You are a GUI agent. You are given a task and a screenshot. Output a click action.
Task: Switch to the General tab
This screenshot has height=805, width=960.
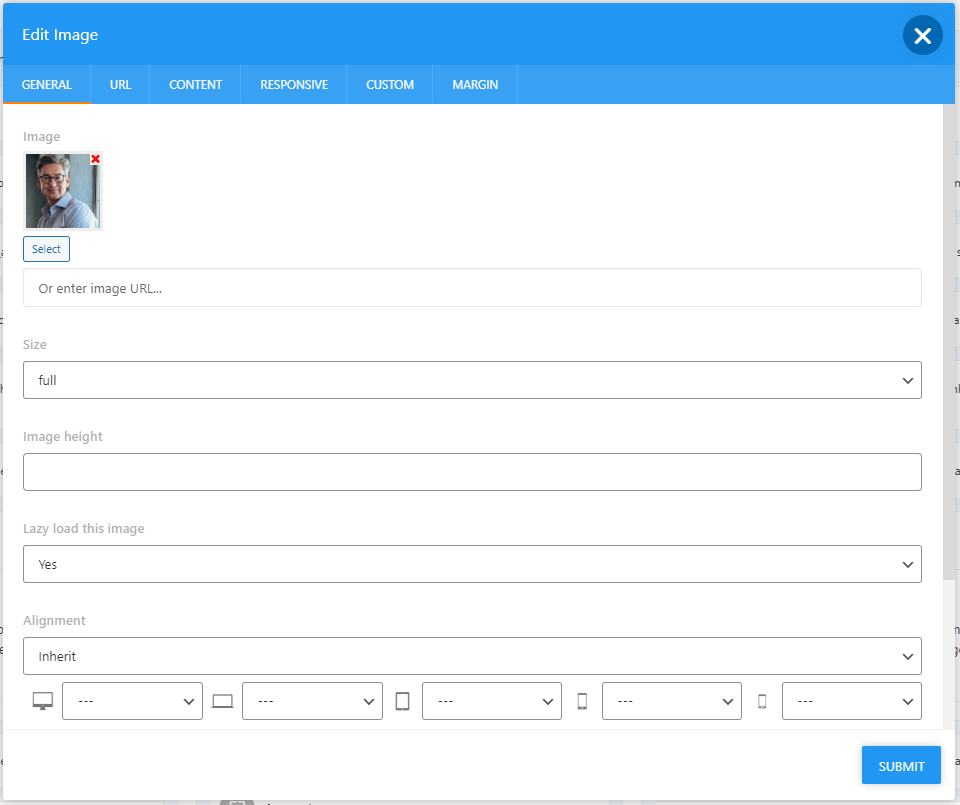pyautogui.click(x=47, y=84)
